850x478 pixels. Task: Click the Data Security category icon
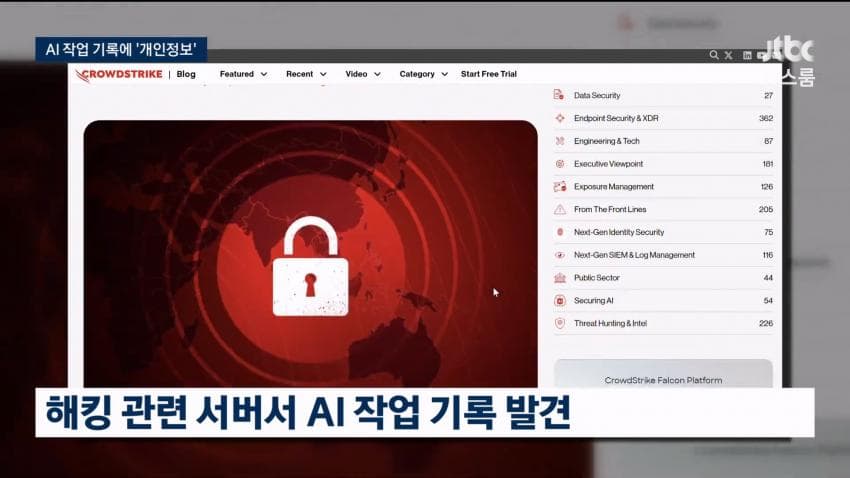(559, 95)
